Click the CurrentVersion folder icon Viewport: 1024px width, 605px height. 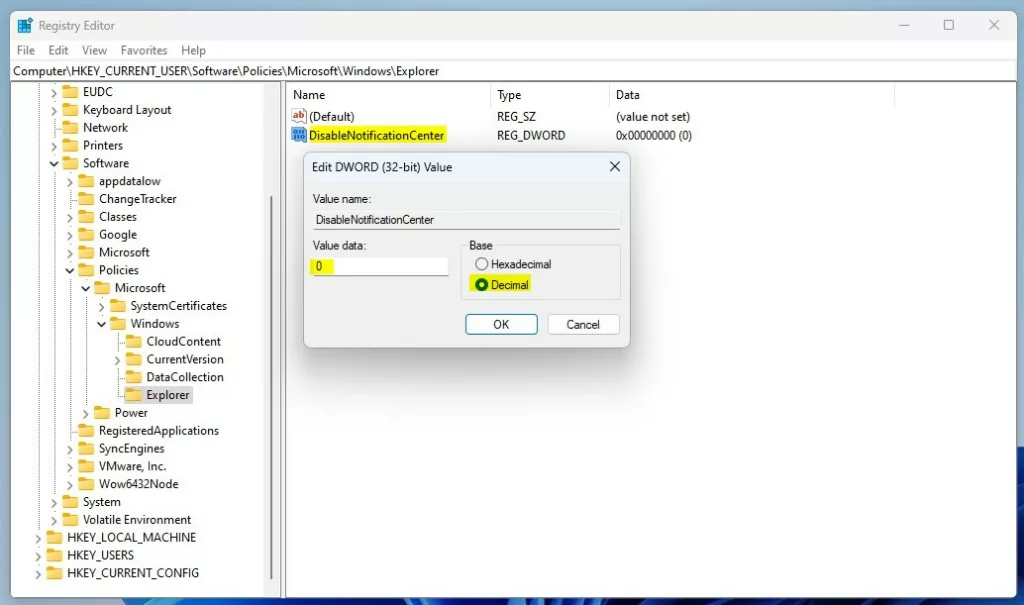point(133,359)
